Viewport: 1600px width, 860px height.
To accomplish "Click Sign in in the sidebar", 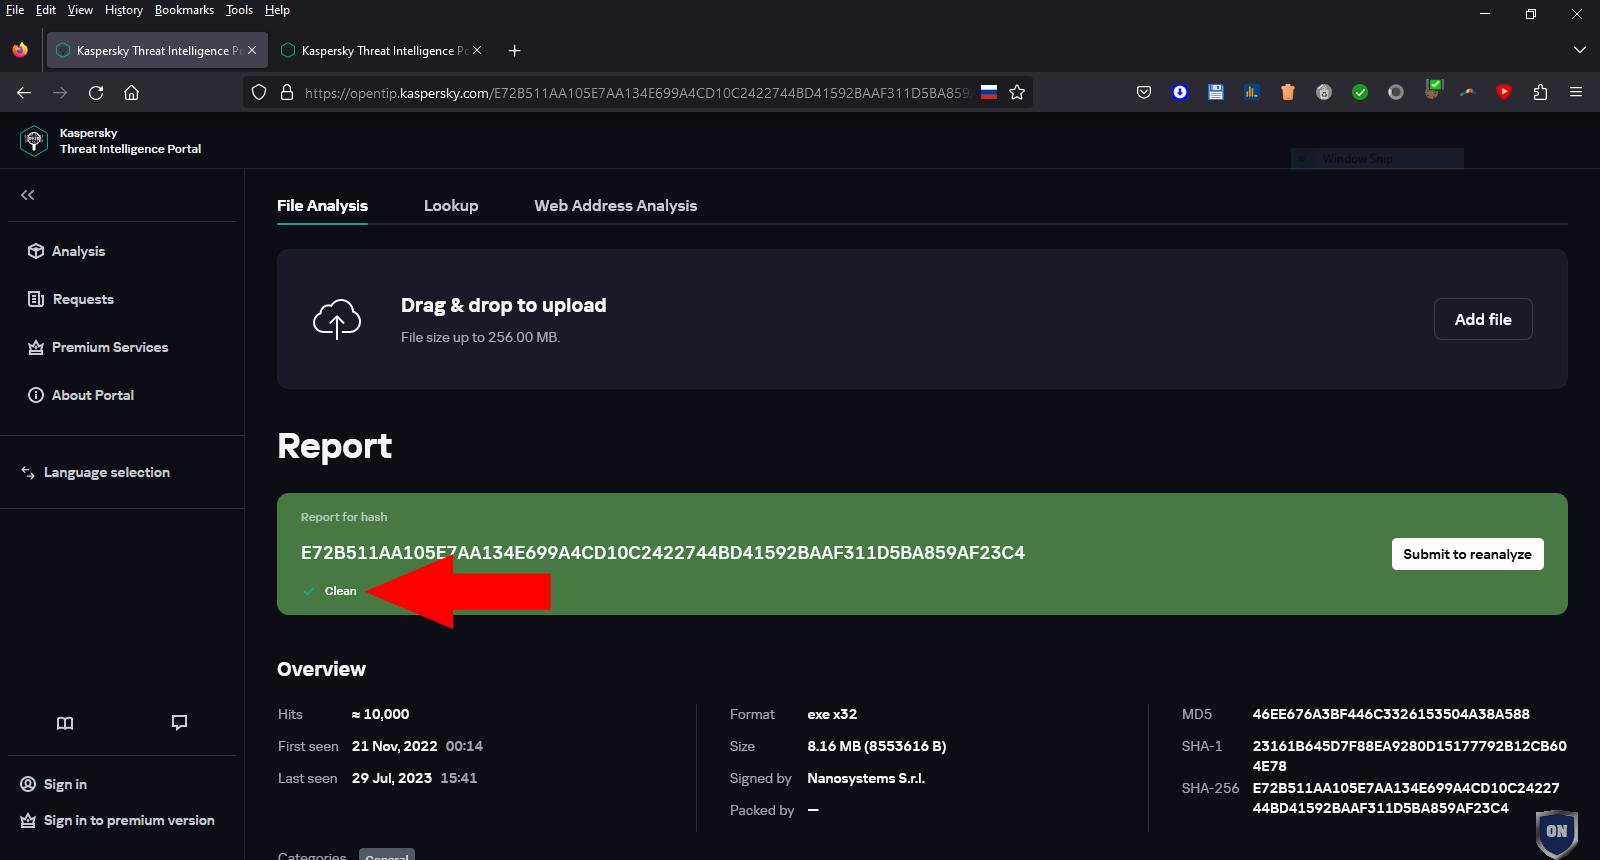I will 54,784.
